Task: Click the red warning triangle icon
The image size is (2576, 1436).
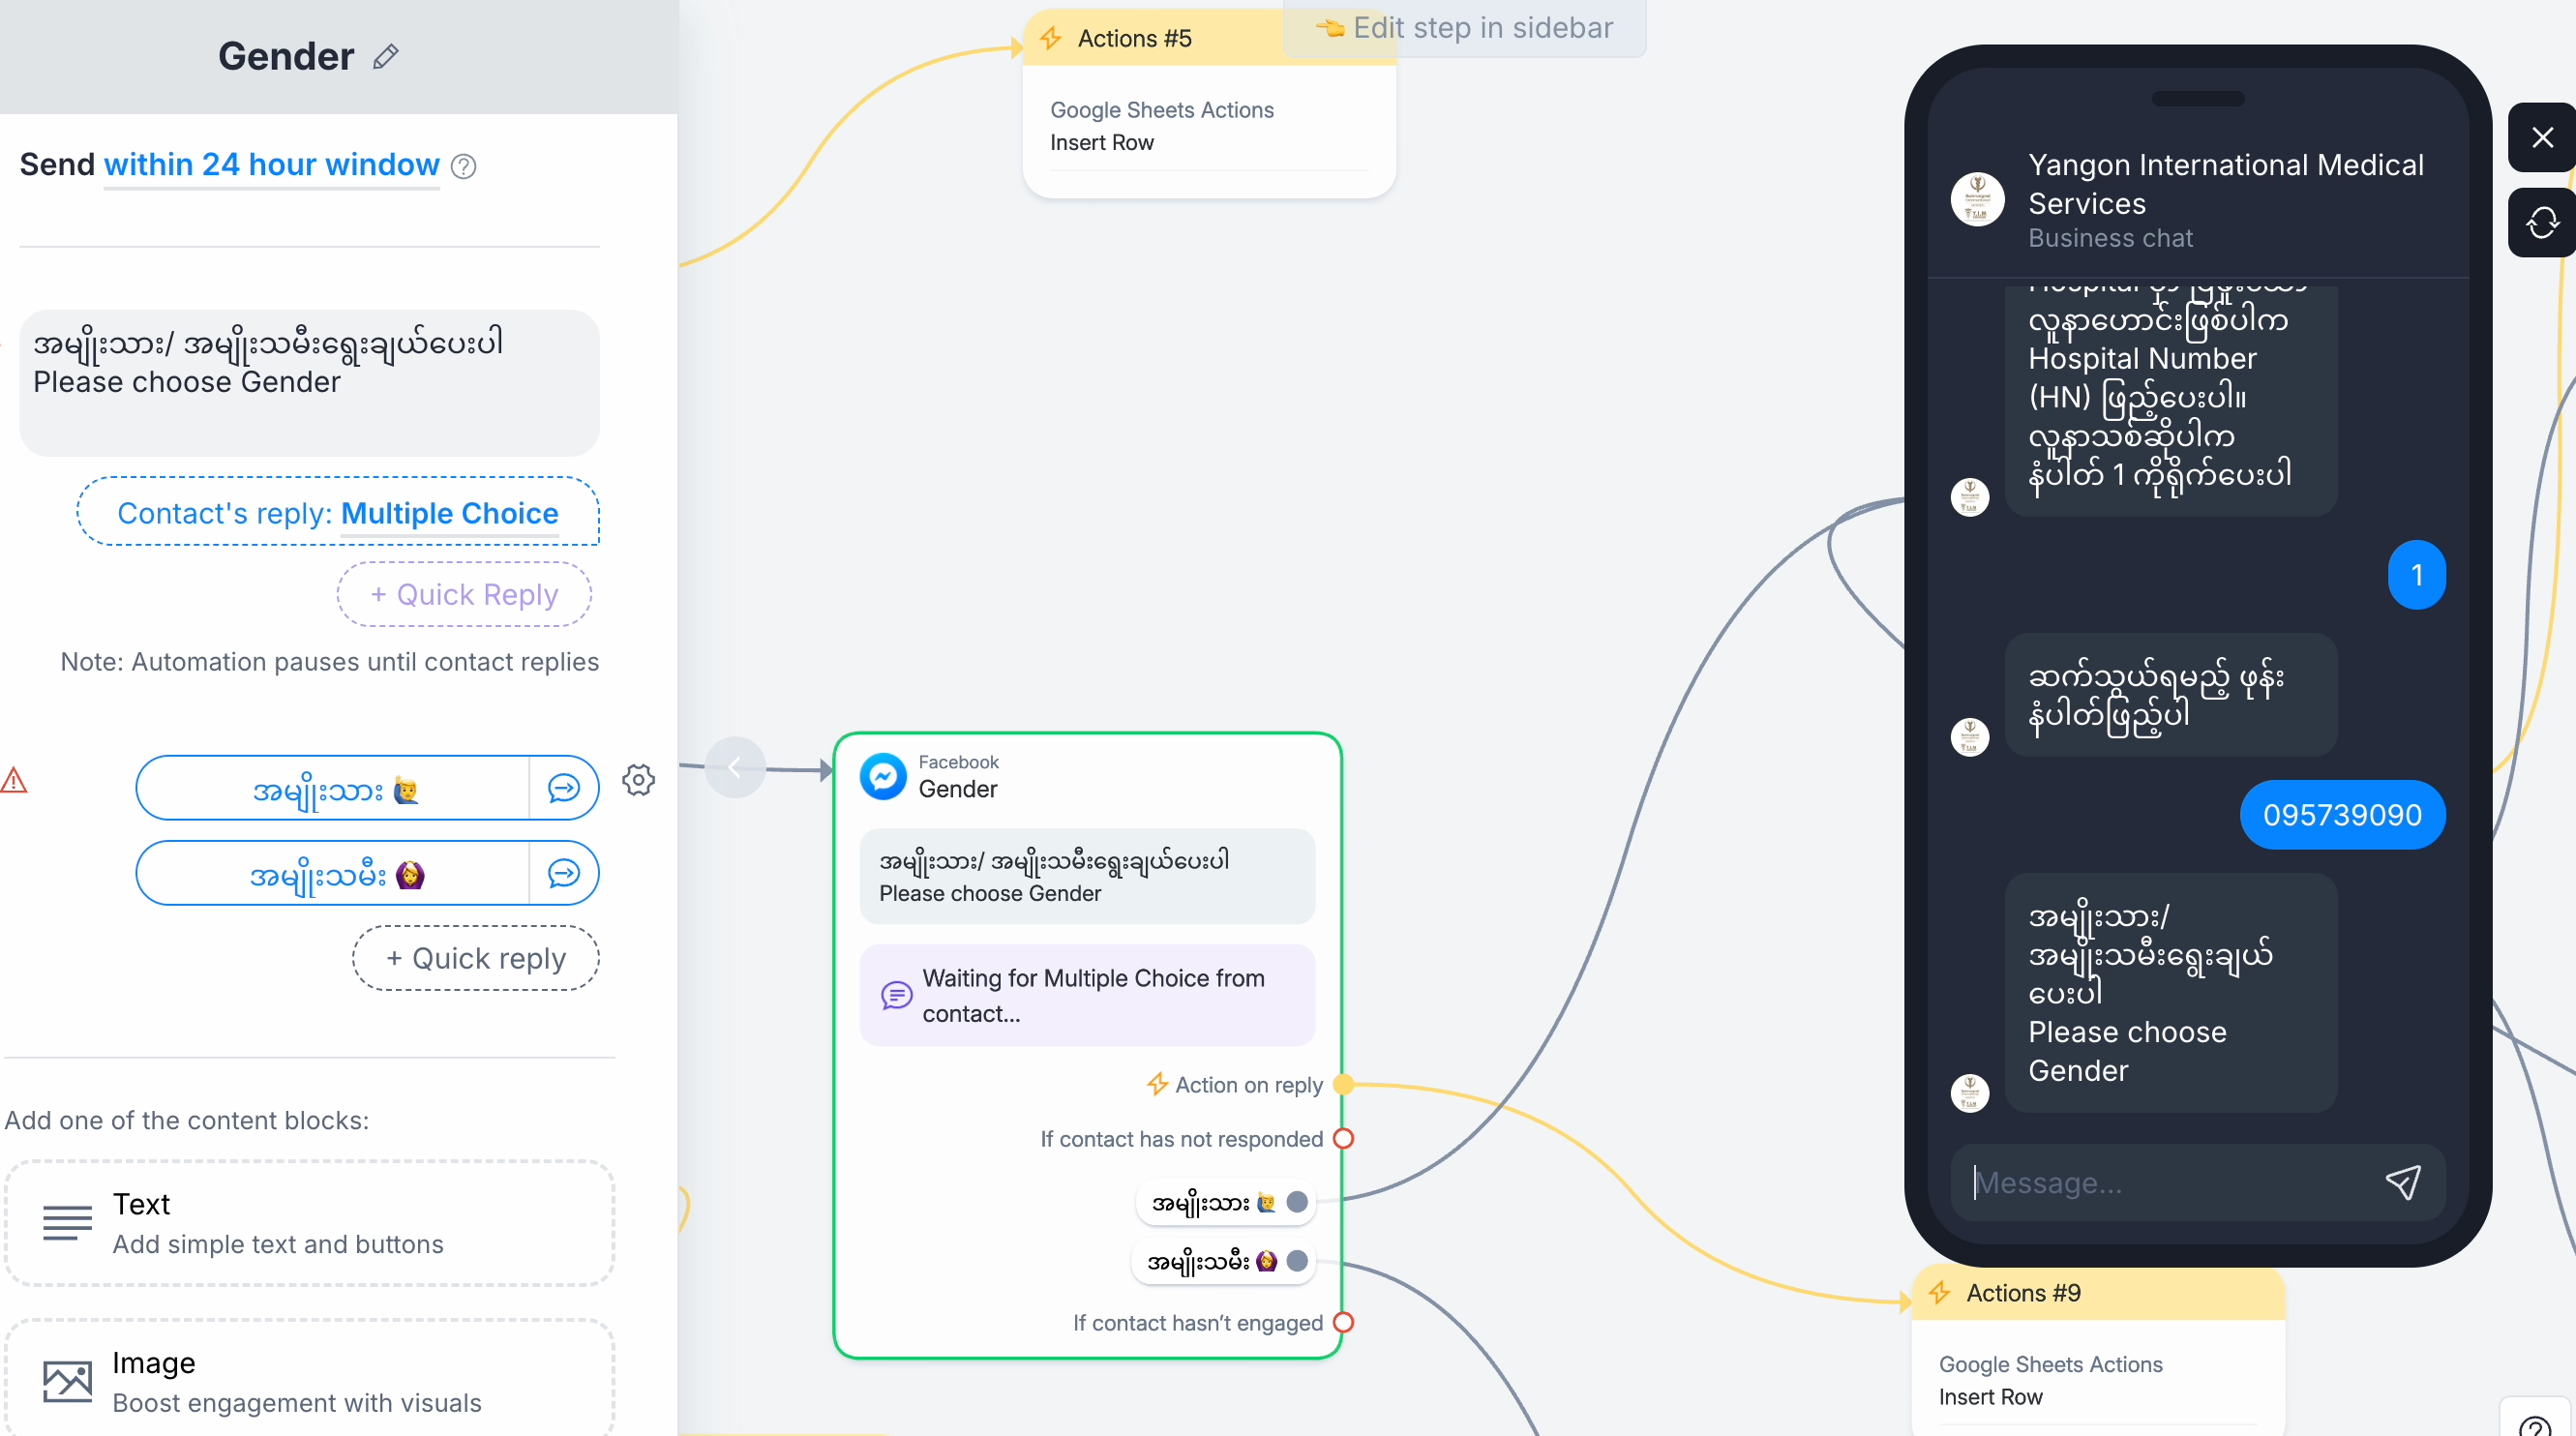Action: (x=14, y=780)
